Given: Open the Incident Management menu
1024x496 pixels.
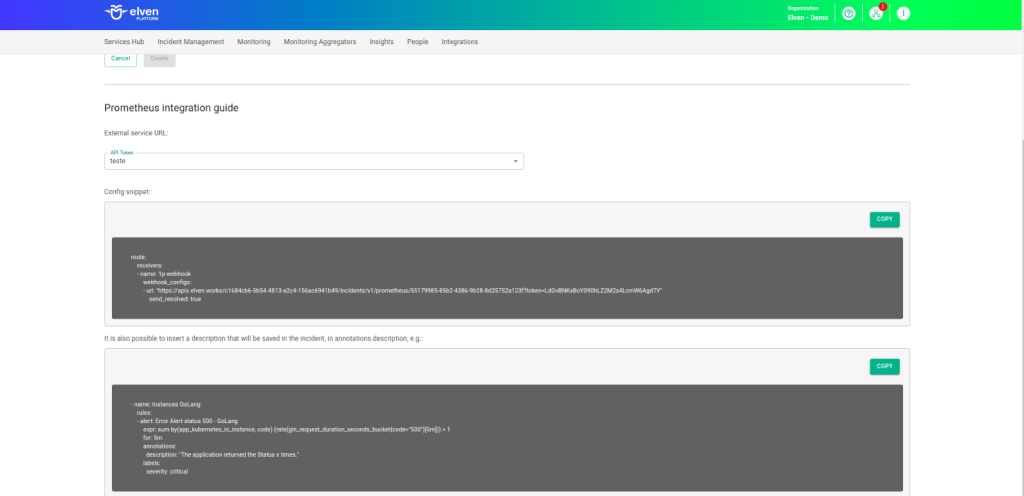Looking at the screenshot, I should [x=190, y=42].
